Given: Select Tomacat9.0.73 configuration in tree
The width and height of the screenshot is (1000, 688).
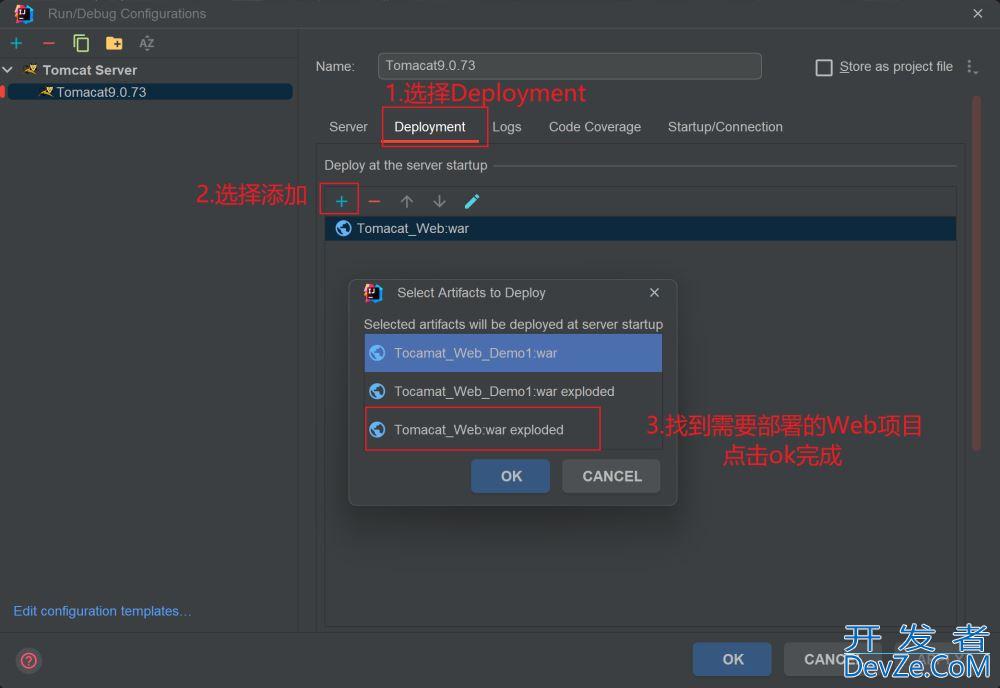Looking at the screenshot, I should (150, 92).
